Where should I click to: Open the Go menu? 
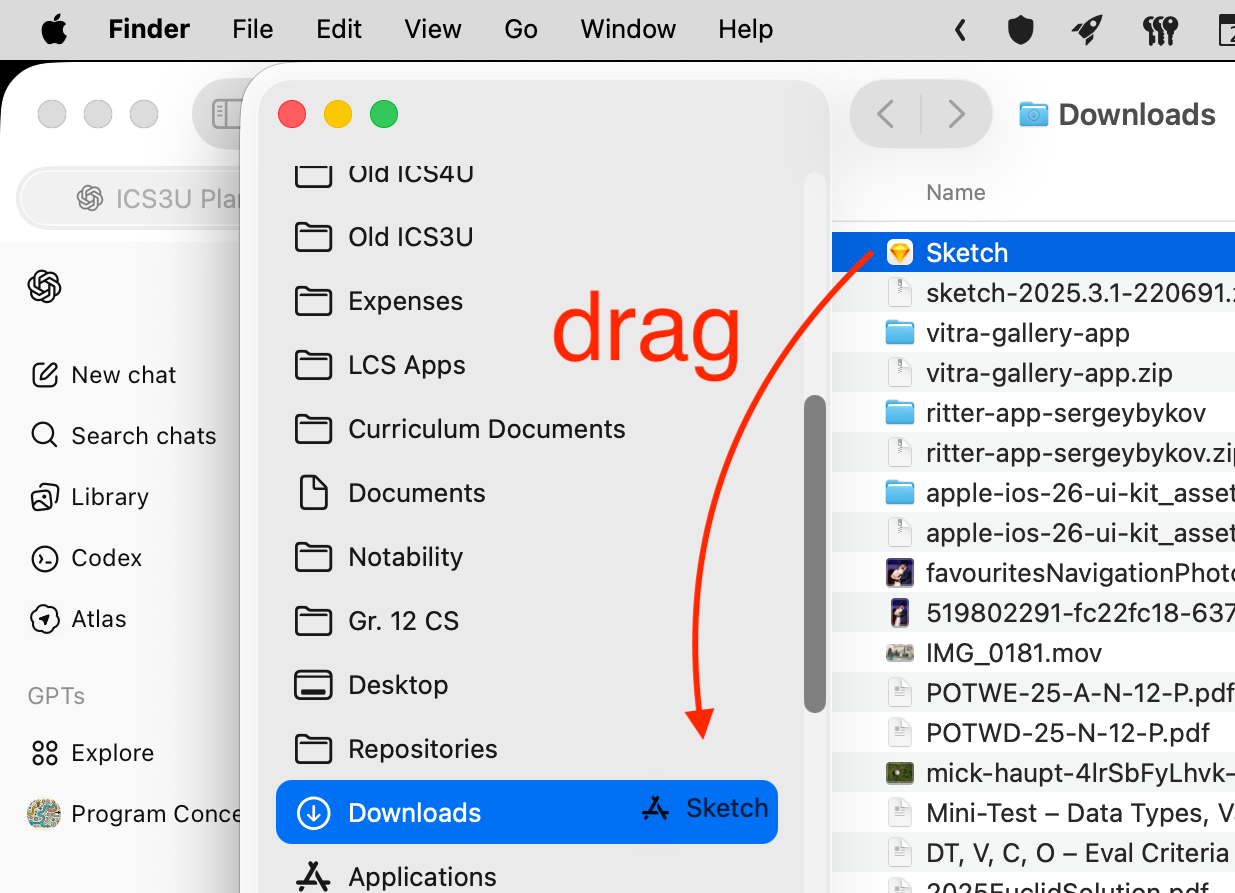pos(520,30)
